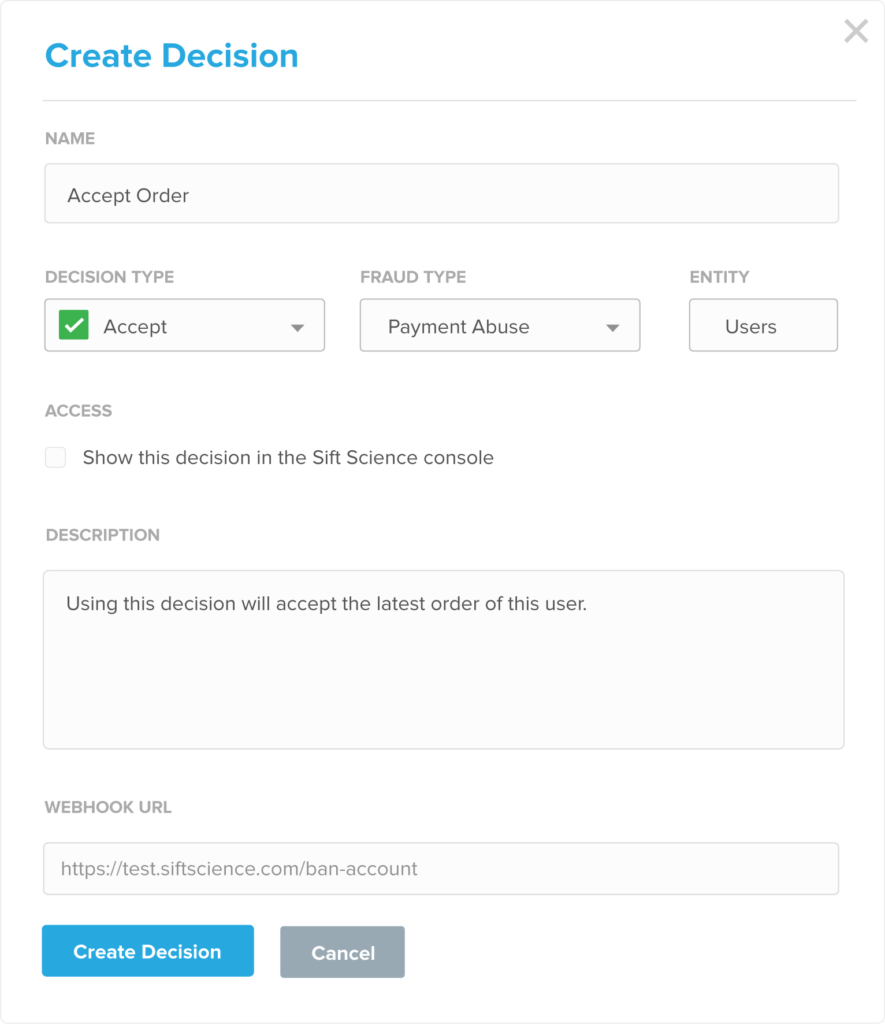Click the green Accept checkmark icon
The width and height of the screenshot is (885, 1024).
tap(72, 325)
